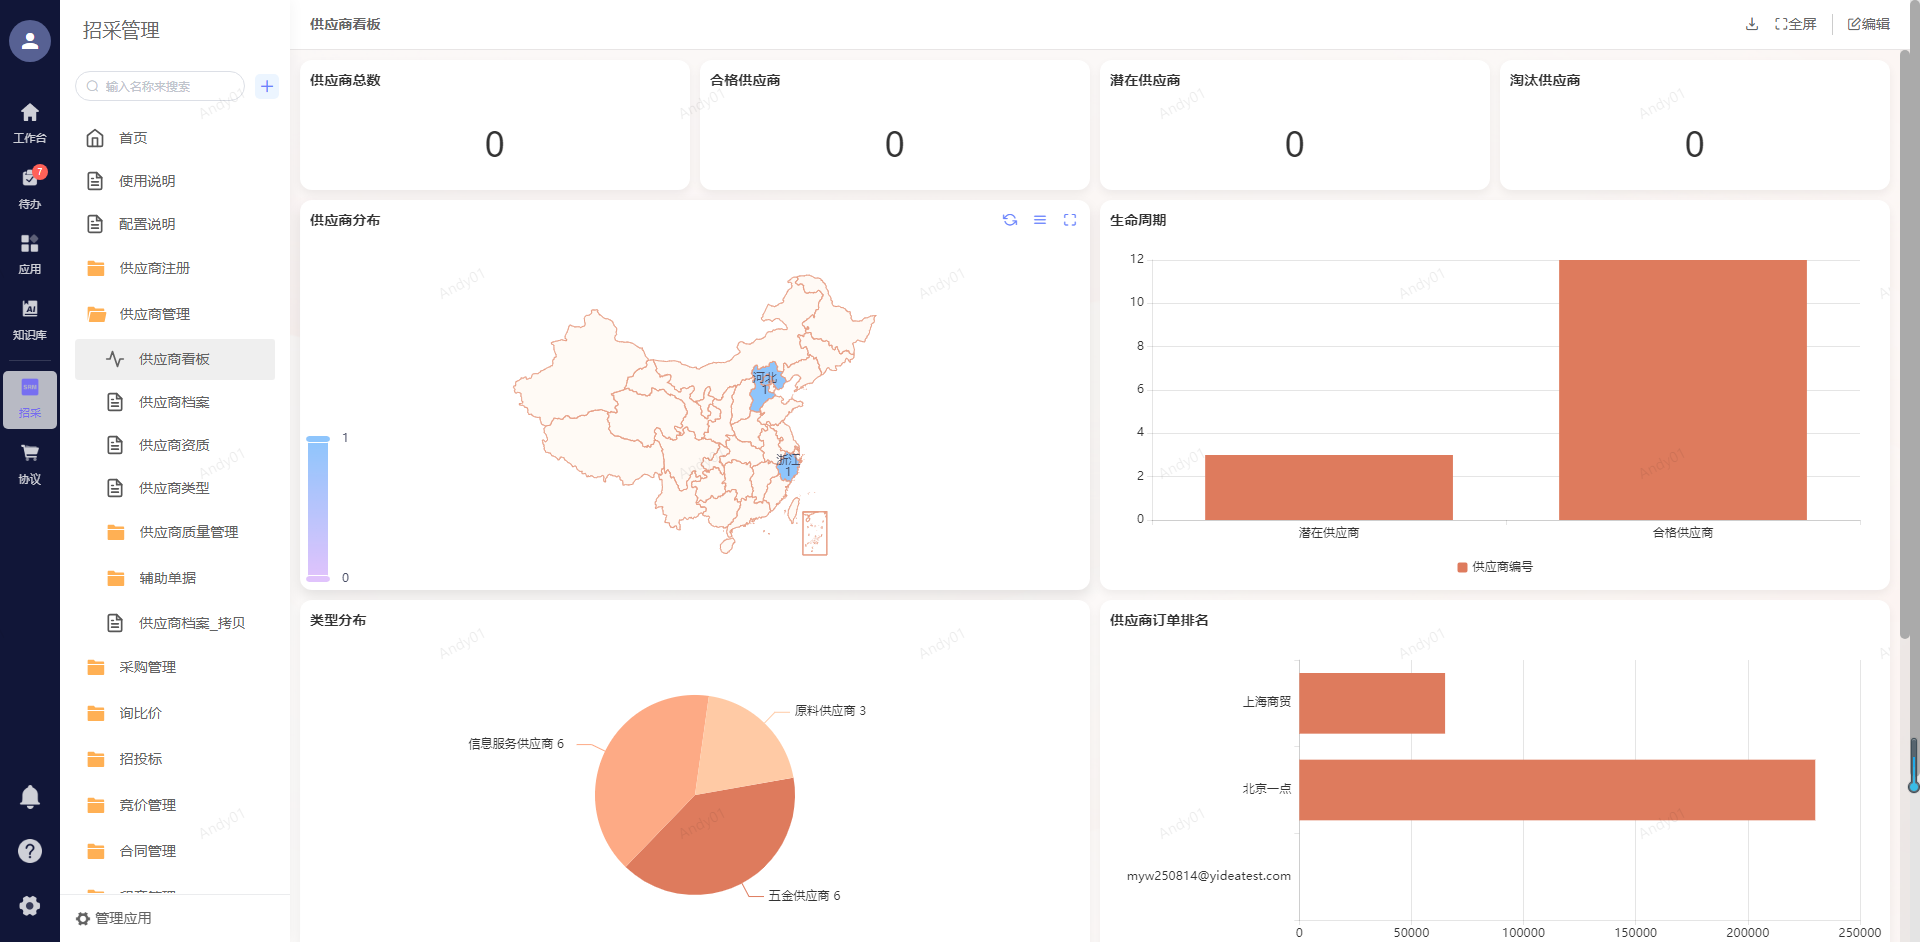This screenshot has width=1920, height=942.
Task: Refresh the 供应商分布 map chart
Action: coord(1010,220)
